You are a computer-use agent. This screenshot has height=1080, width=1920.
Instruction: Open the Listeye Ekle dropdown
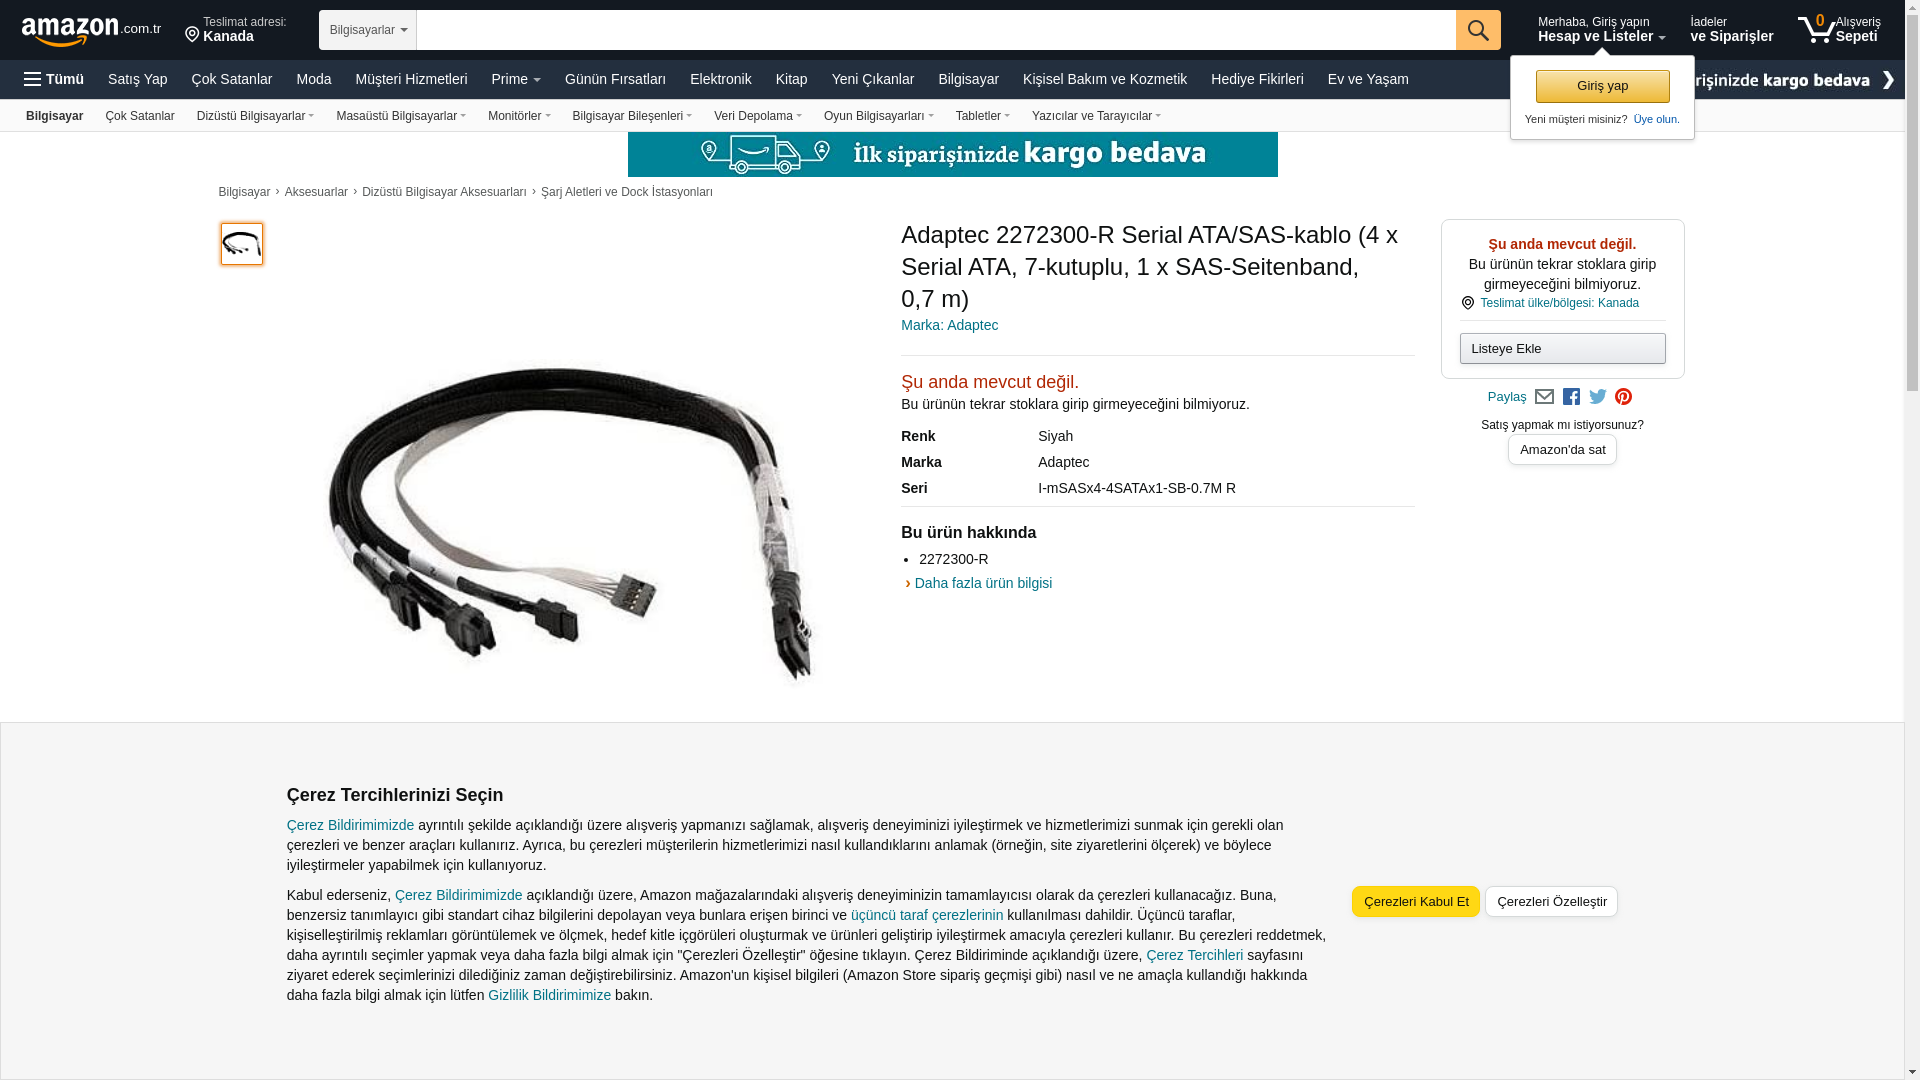[x=1562, y=348]
